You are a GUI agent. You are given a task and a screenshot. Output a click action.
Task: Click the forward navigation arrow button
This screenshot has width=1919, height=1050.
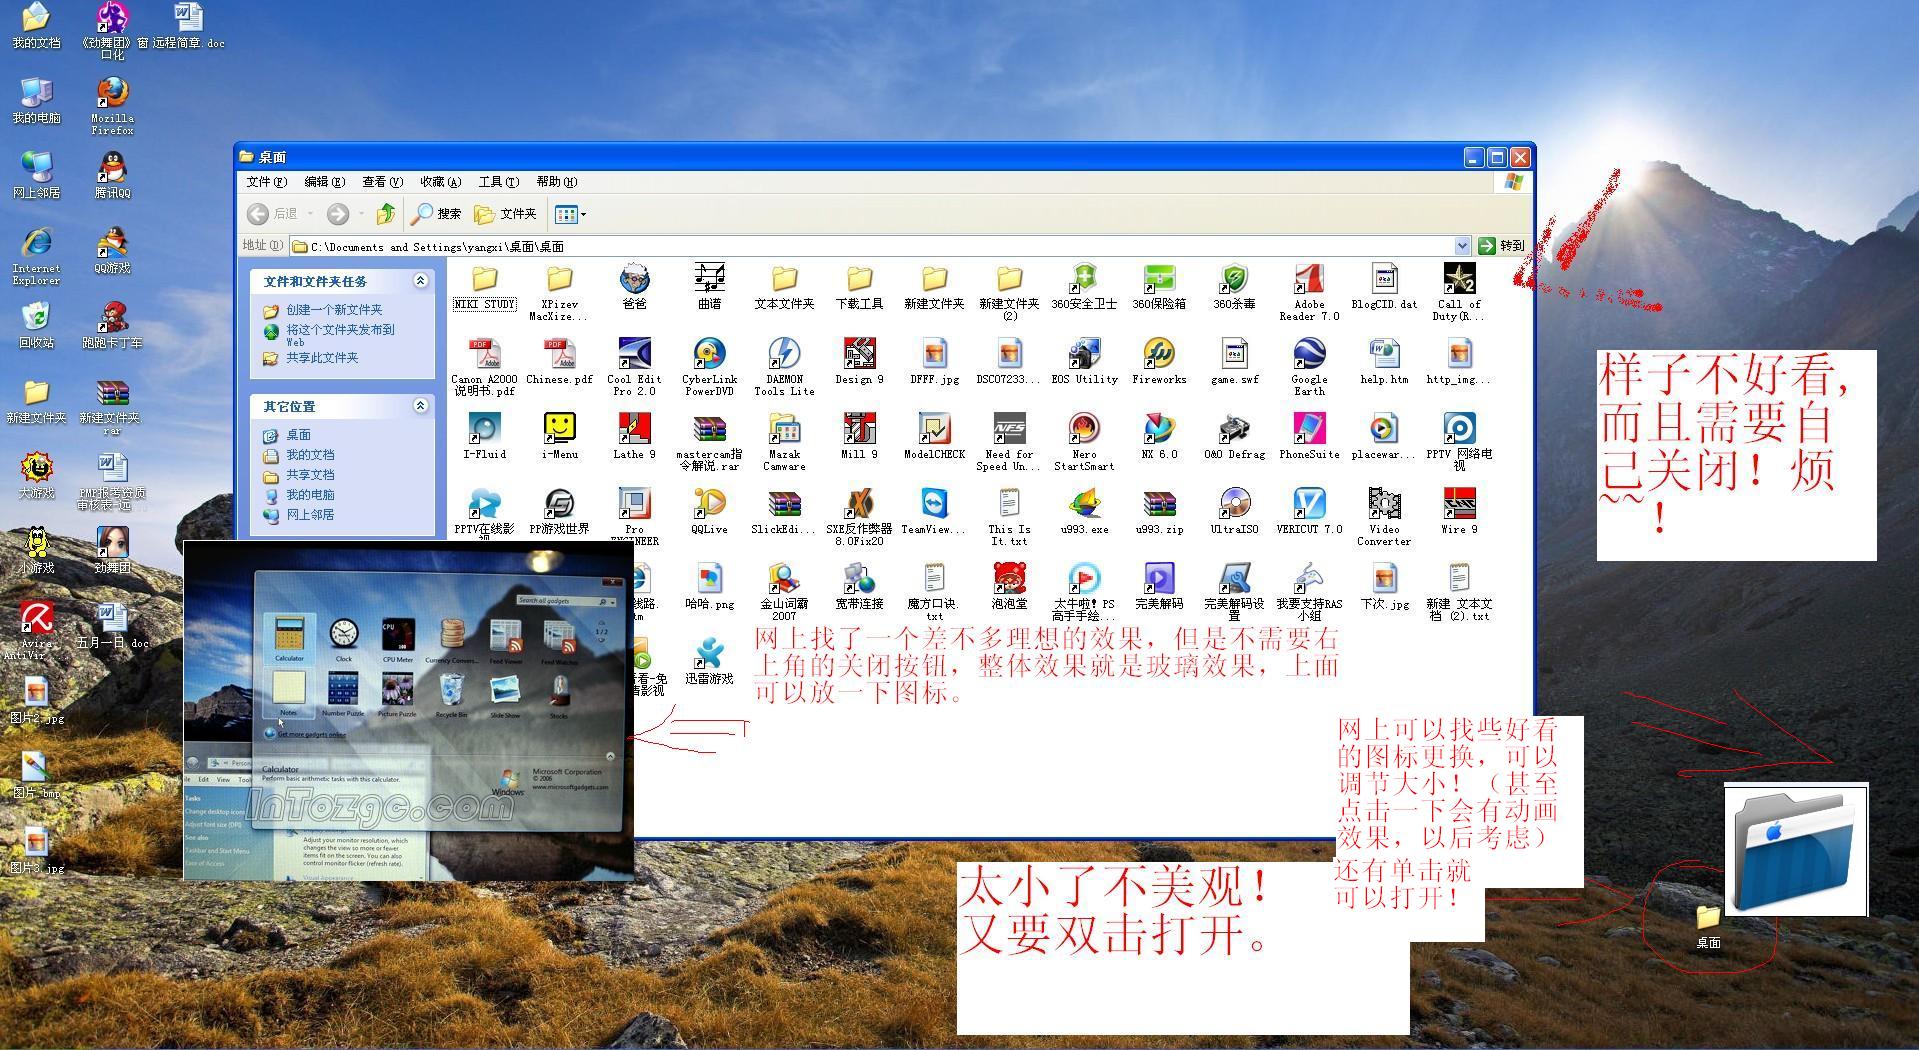338,213
